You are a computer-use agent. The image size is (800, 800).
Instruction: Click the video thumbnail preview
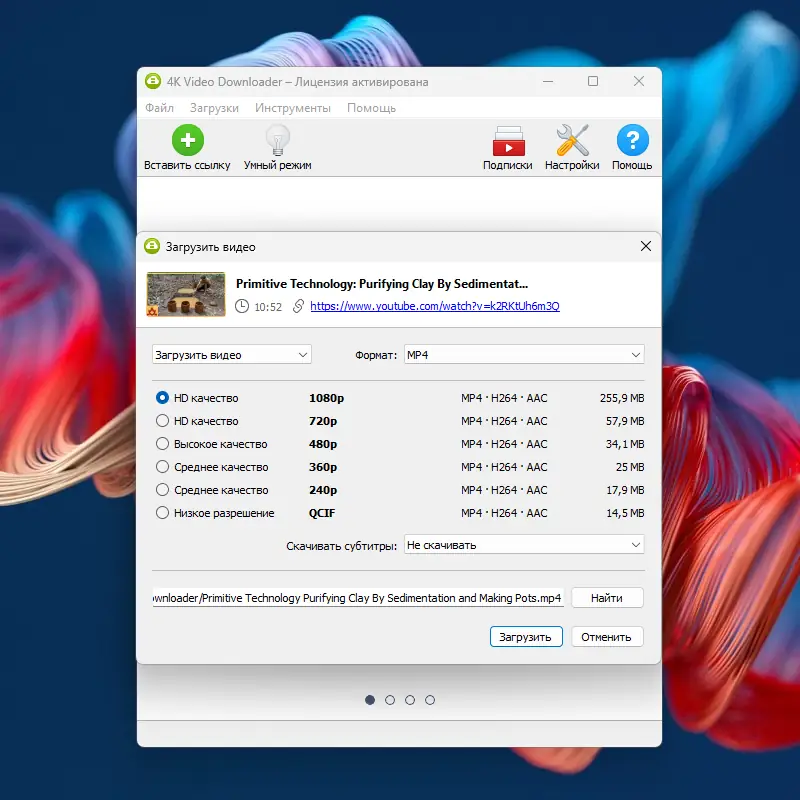tap(186, 294)
